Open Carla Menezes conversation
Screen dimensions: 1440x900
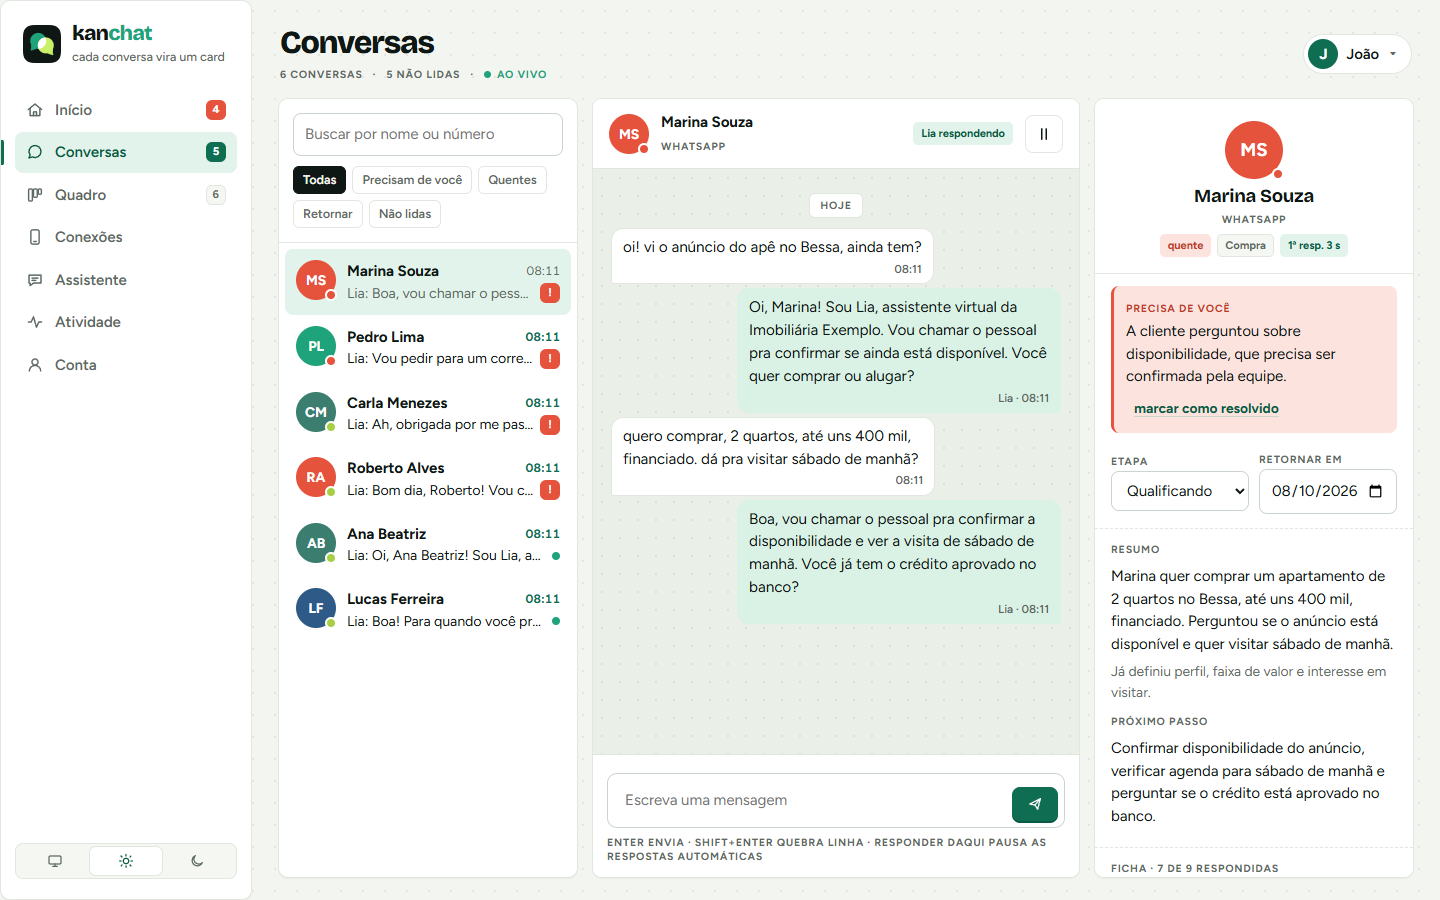pyautogui.click(x=428, y=413)
